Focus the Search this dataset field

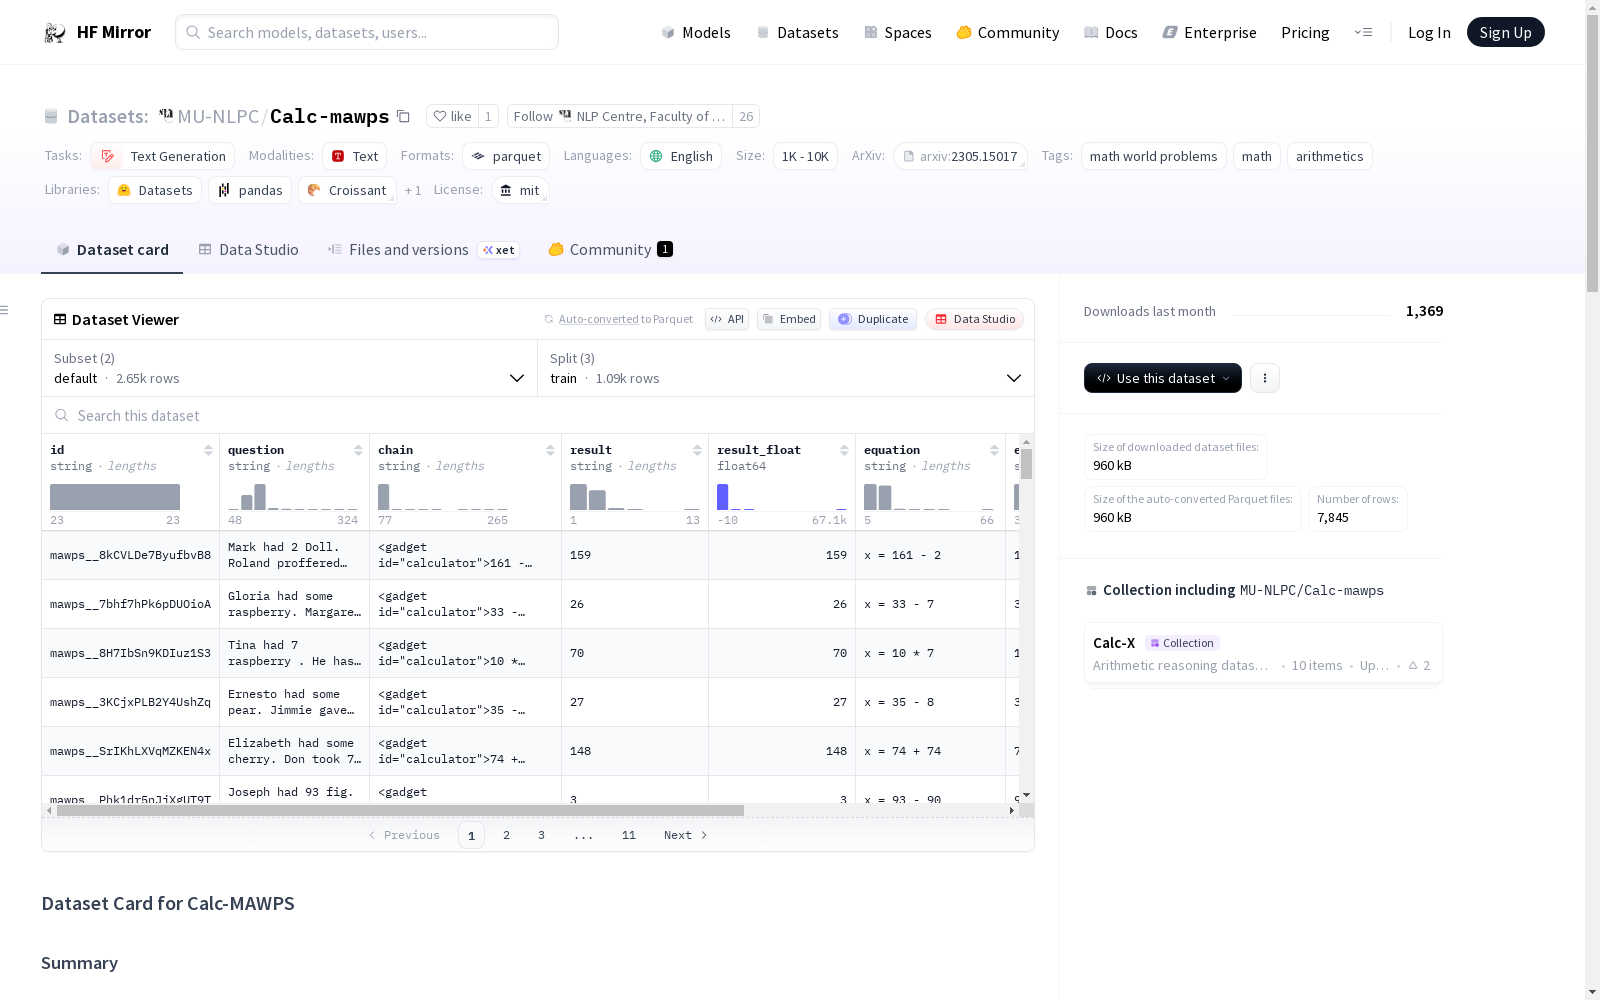(x=538, y=415)
